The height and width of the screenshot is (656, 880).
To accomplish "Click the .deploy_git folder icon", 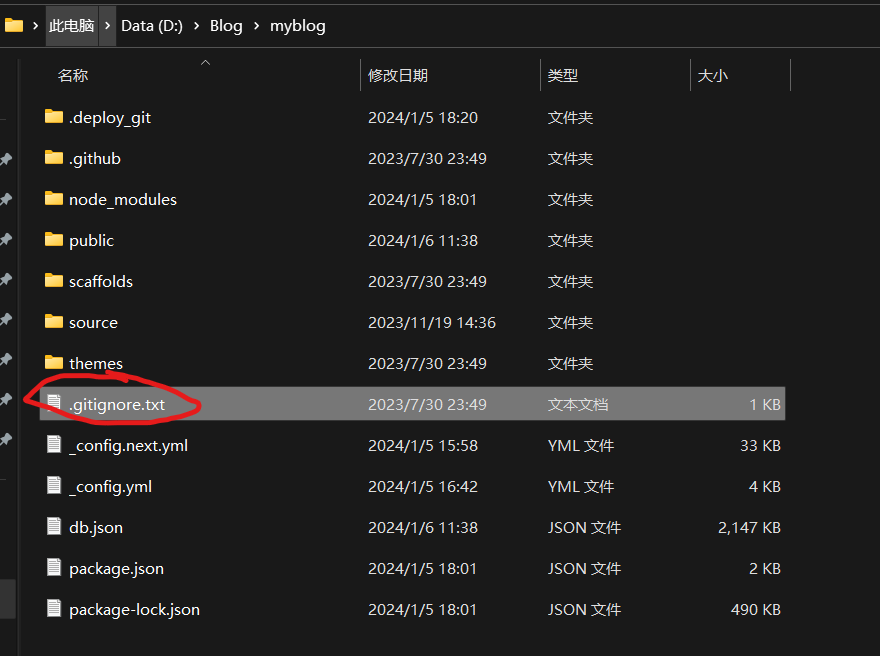I will [x=54, y=117].
